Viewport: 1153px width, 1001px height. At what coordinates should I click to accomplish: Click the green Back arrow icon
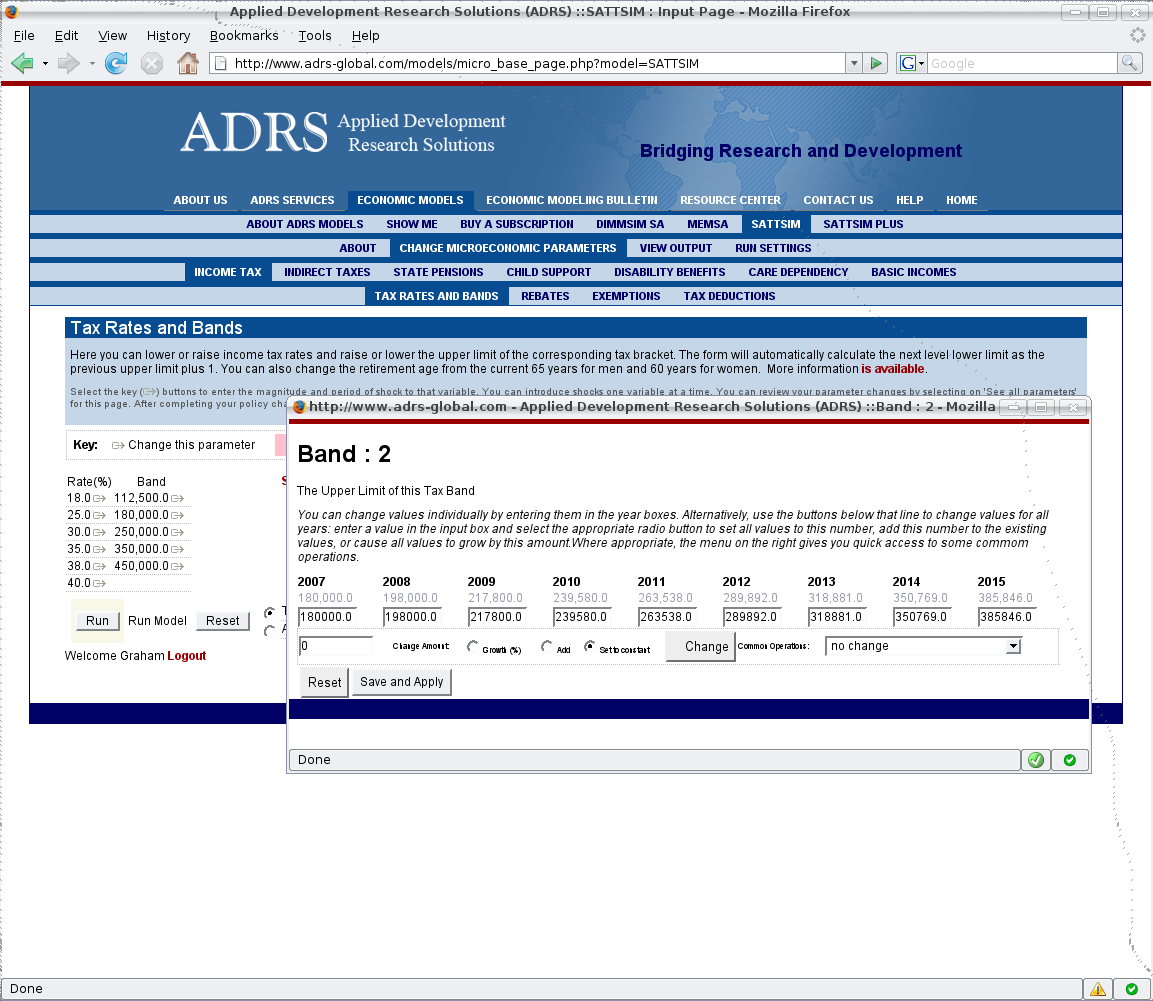click(22, 64)
